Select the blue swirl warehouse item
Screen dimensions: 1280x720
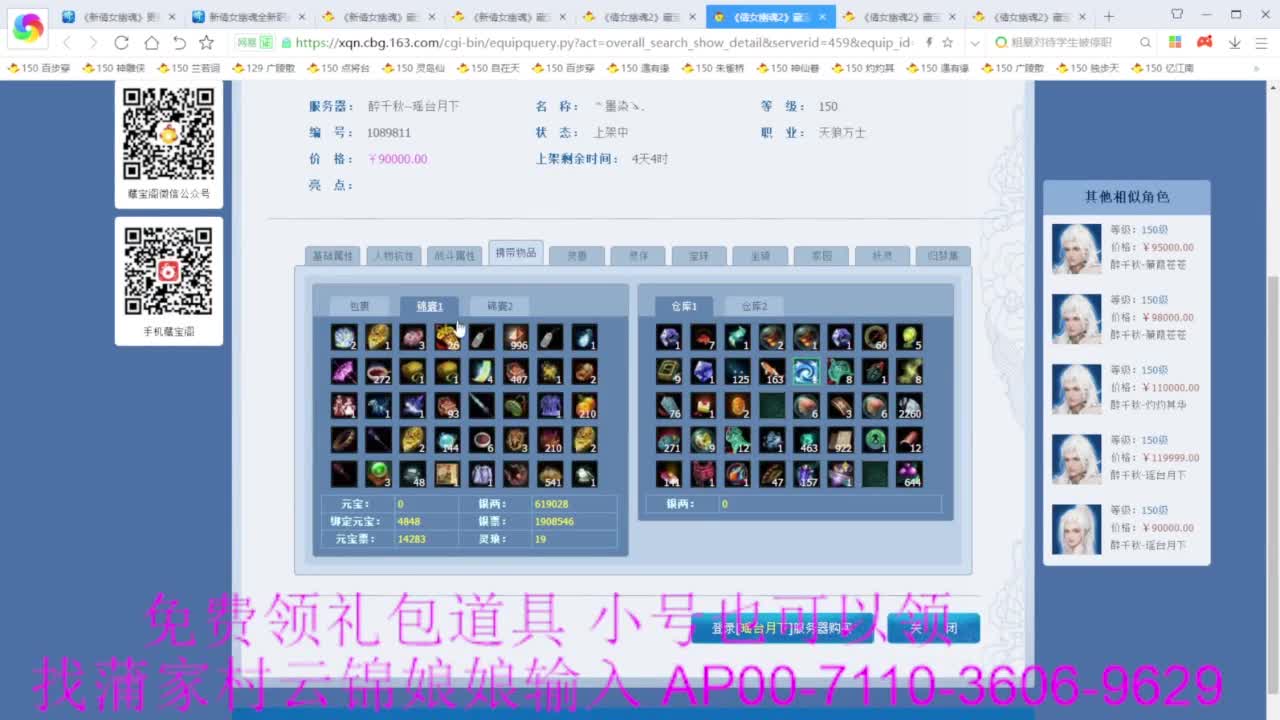pos(806,372)
